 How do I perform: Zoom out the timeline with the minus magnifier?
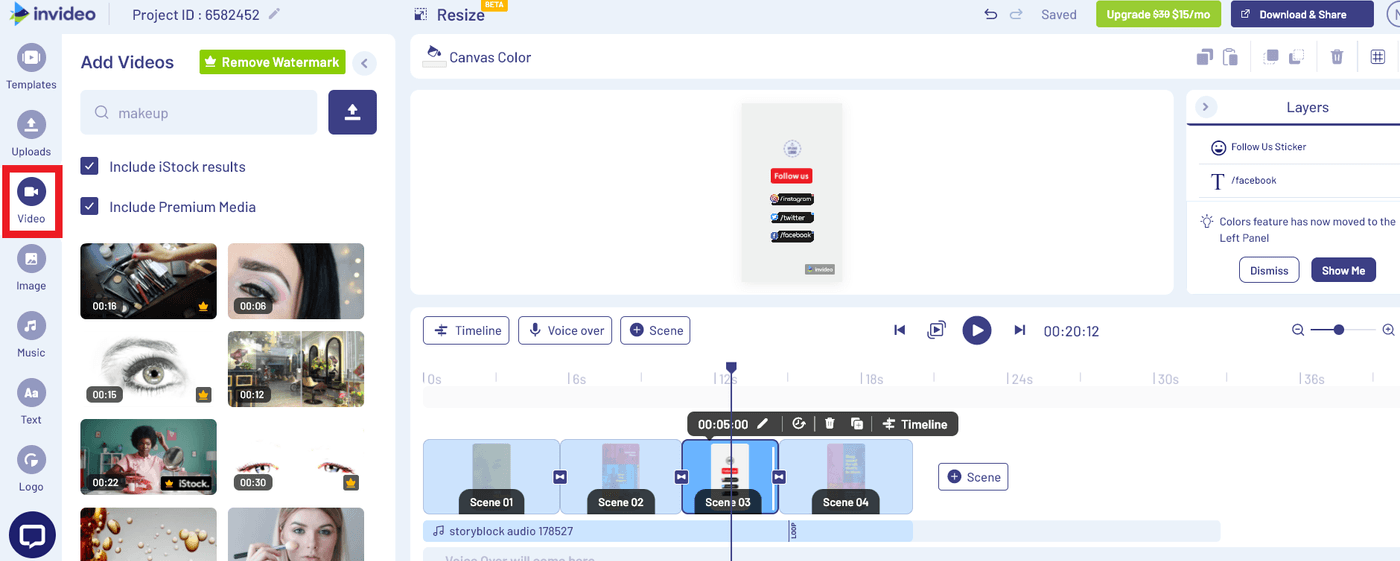pos(1298,330)
